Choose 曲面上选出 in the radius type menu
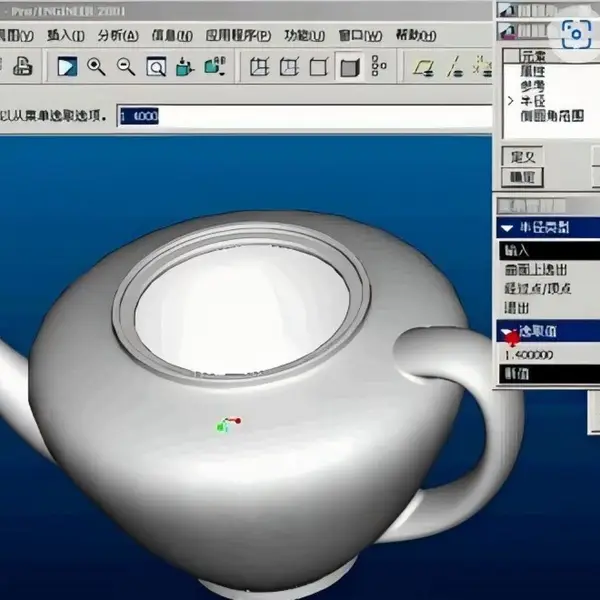600x600 pixels. (x=536, y=270)
